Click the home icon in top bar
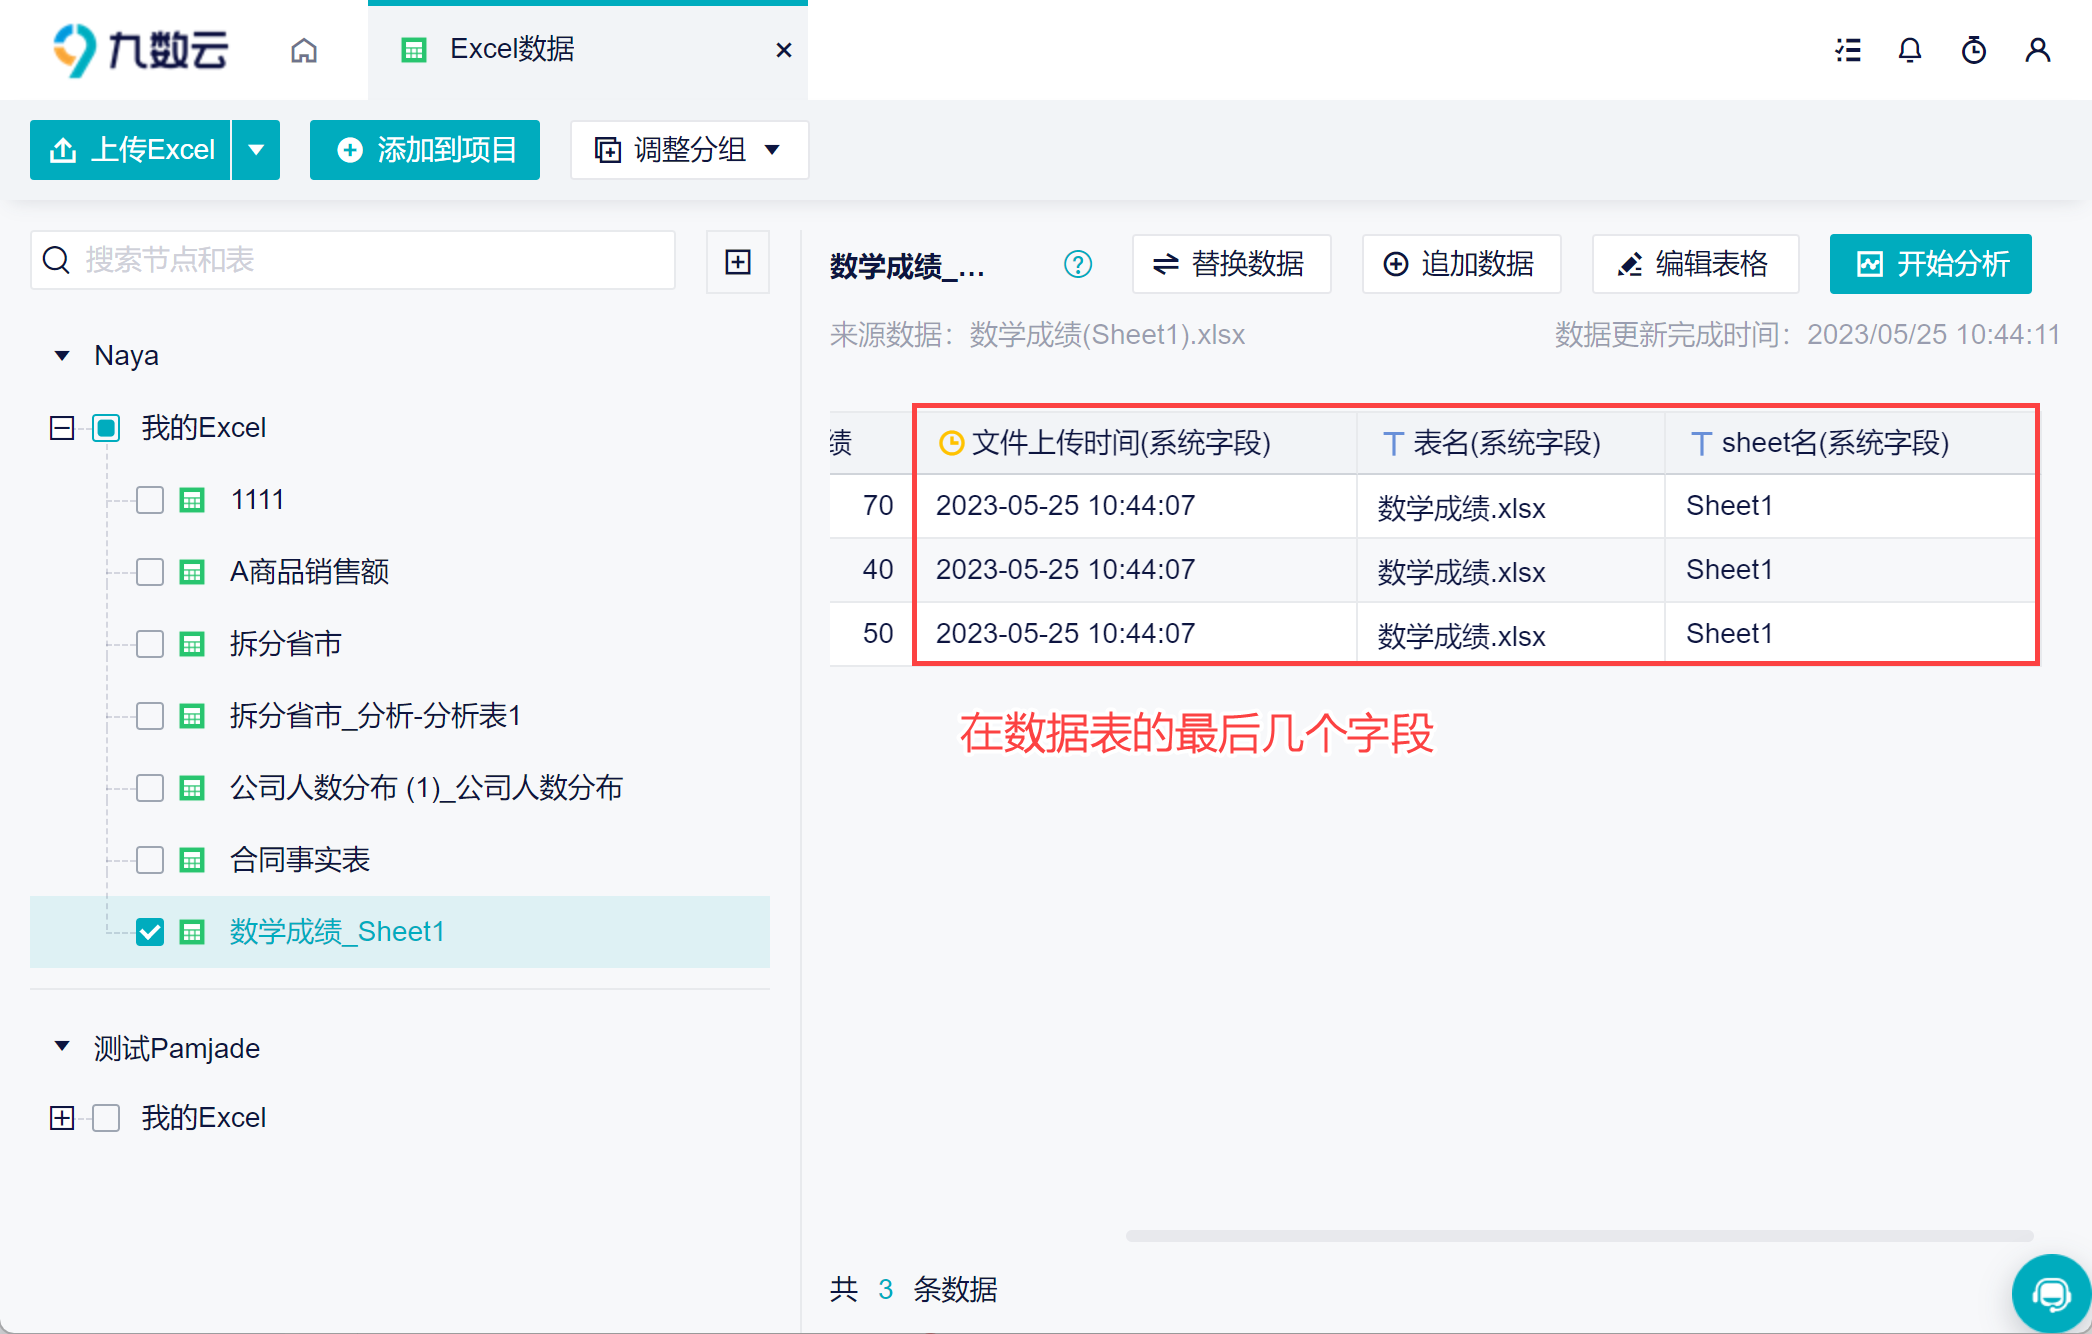Viewport: 2092px width, 1334px height. pyautogui.click(x=304, y=50)
